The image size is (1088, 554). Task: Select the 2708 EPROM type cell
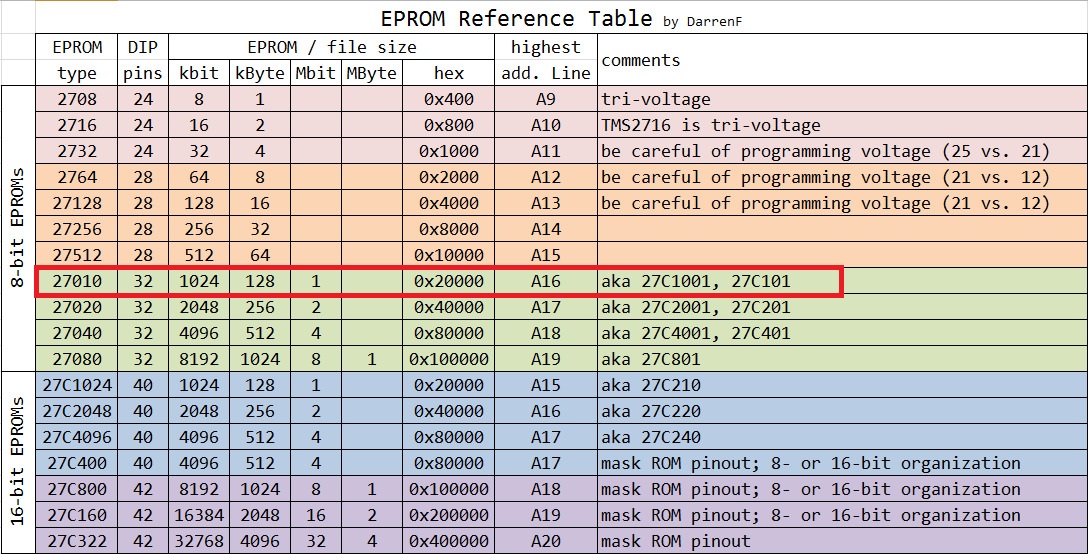pyautogui.click(x=77, y=100)
